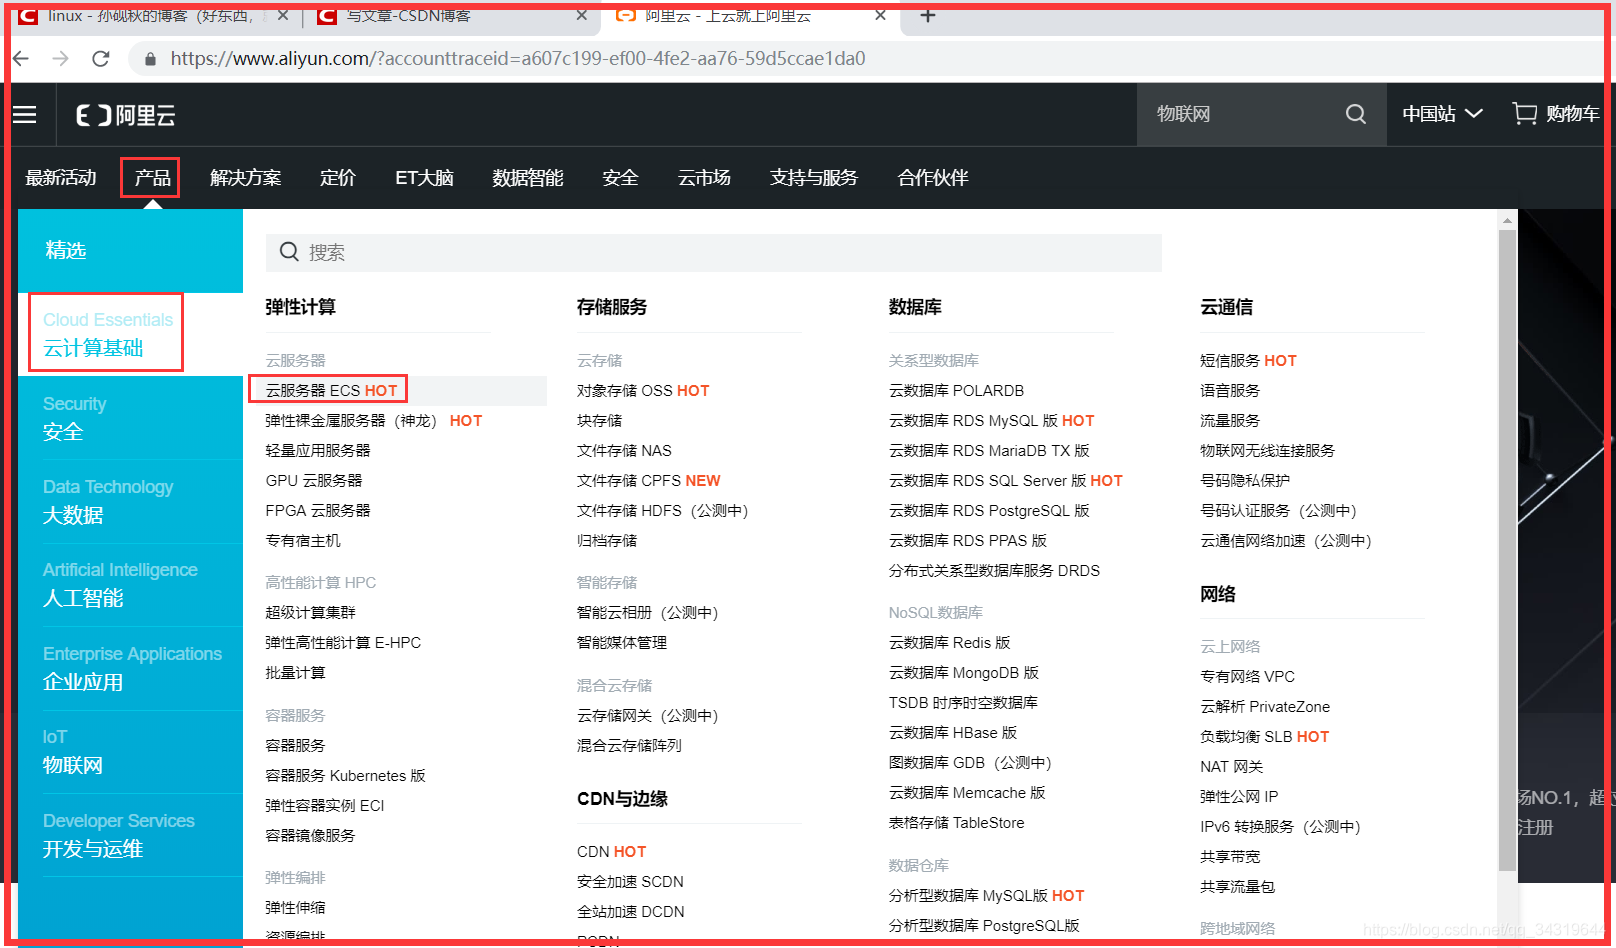
Task: Open 文件存储 NAS link
Action: point(624,450)
